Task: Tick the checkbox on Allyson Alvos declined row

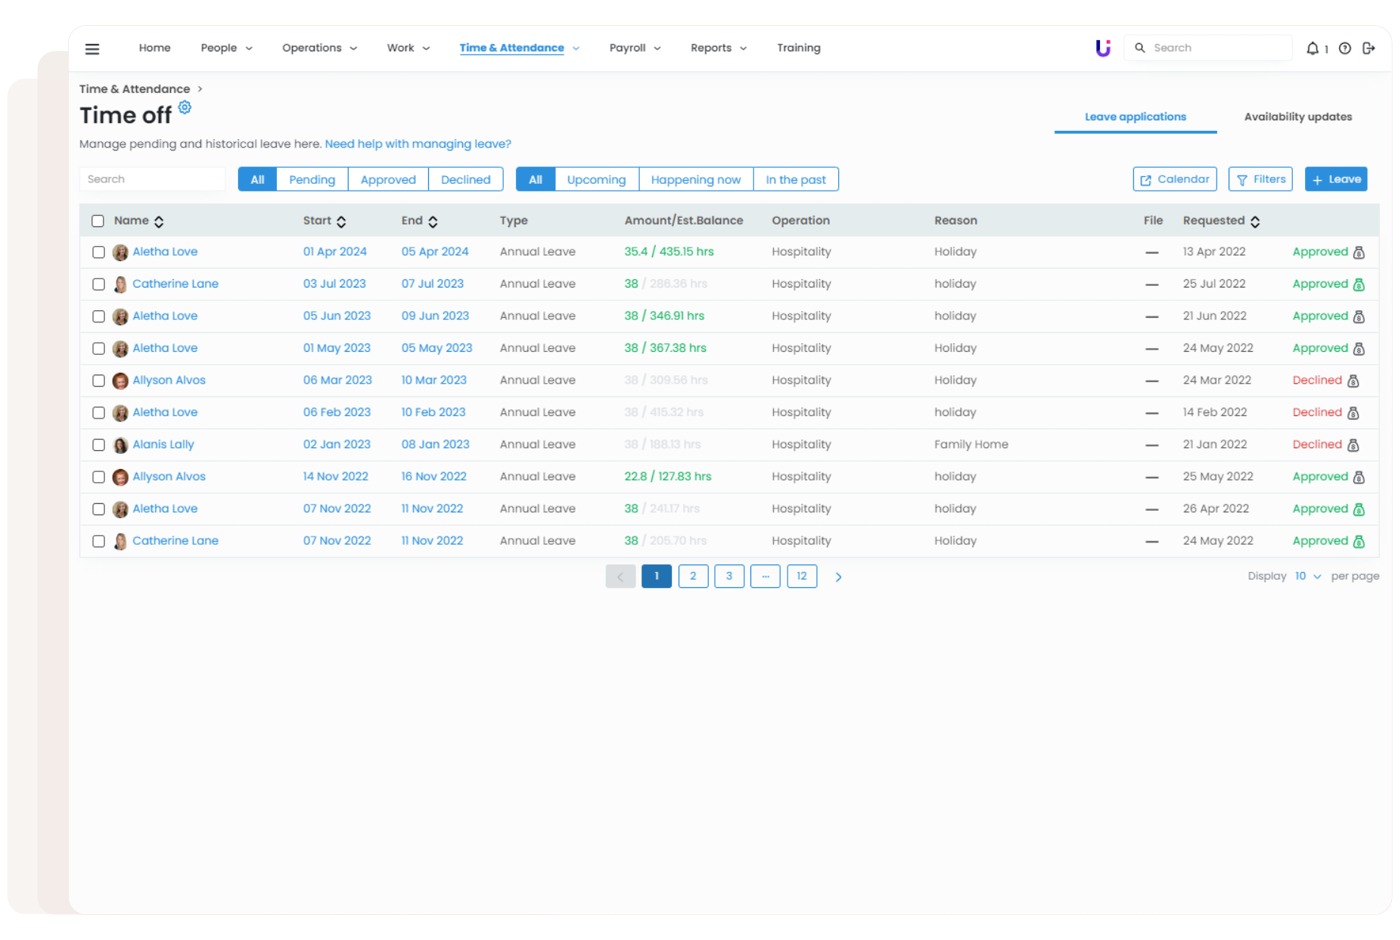Action: 98,380
